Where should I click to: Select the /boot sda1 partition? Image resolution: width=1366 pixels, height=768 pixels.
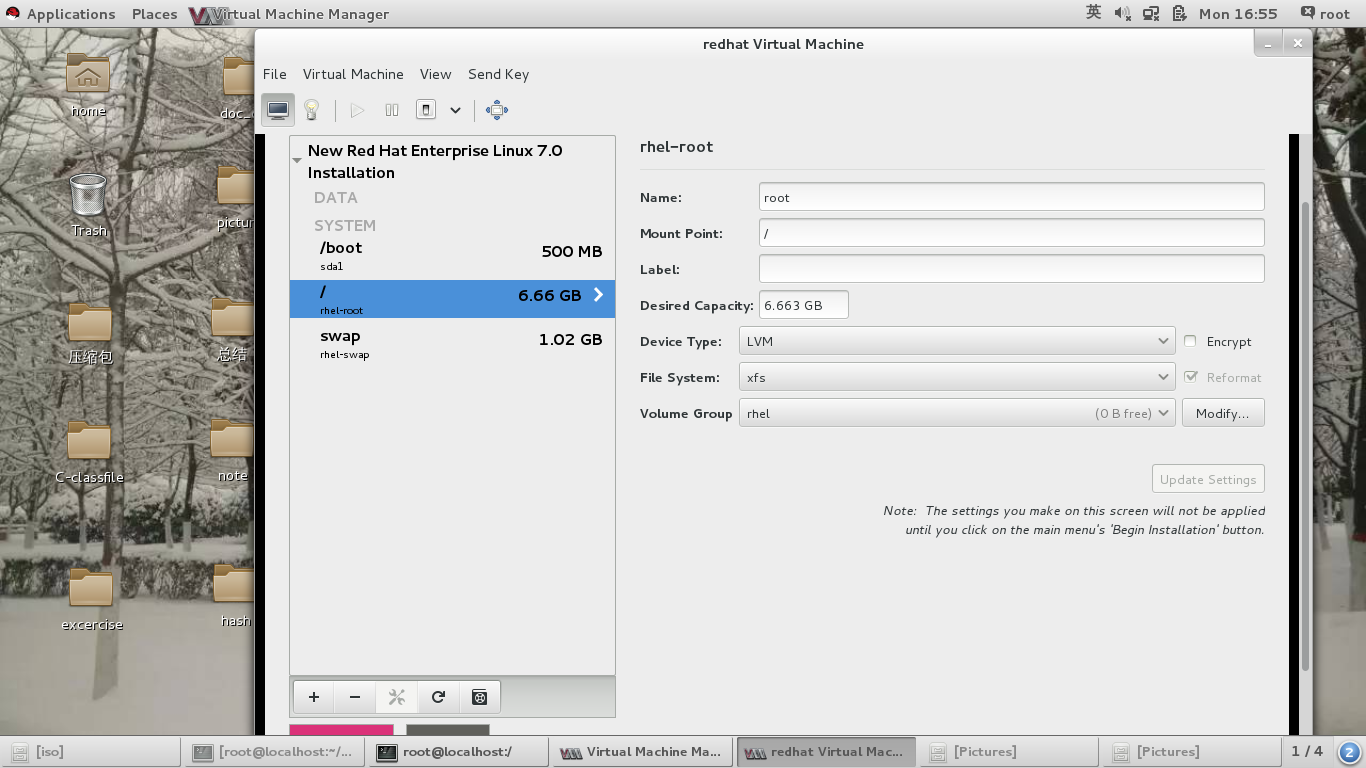coord(452,255)
